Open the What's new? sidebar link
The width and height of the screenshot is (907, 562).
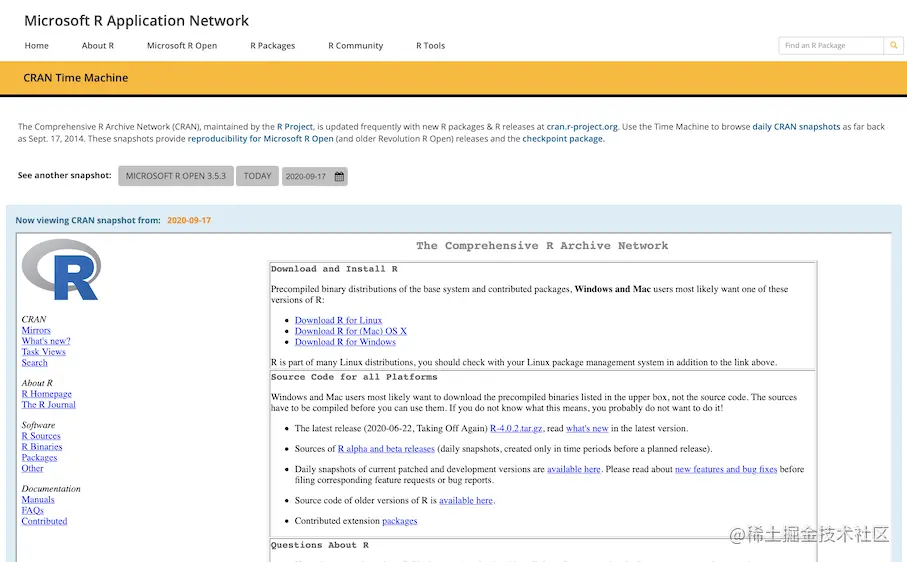coord(46,341)
